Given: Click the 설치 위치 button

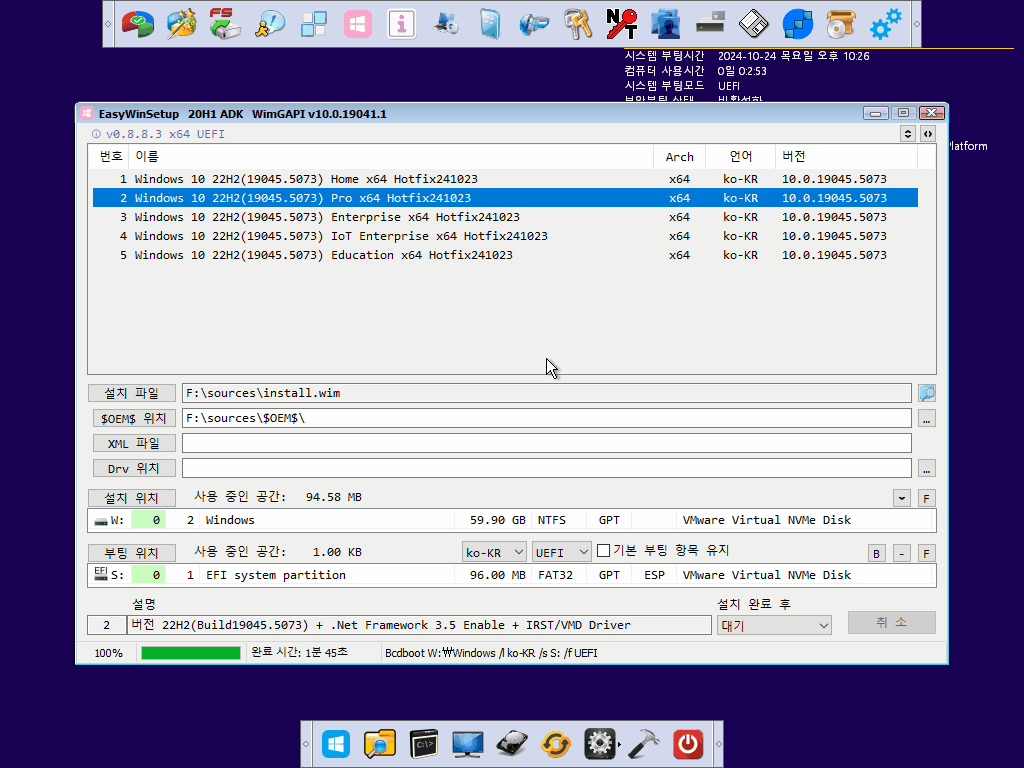Looking at the screenshot, I should (x=132, y=498).
